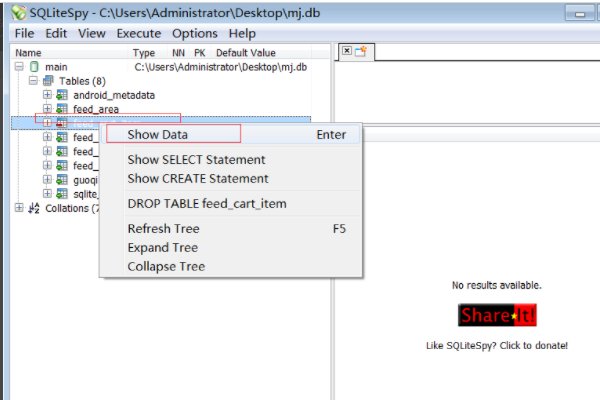Expand the android_metadata table node
Viewport: 600px width, 400px height.
pos(47,95)
